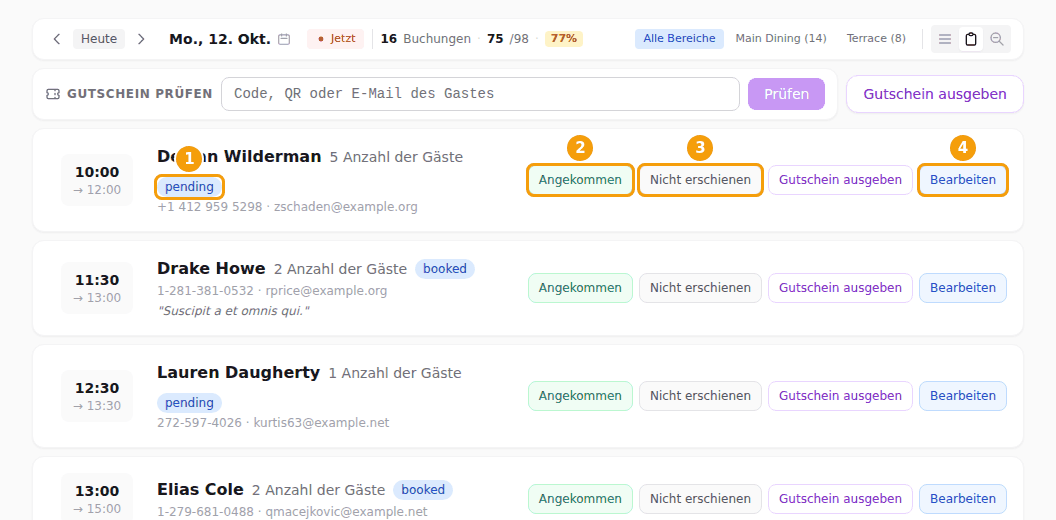Mark Drake Howe as Angekommen
The width and height of the screenshot is (1056, 520).
click(x=580, y=288)
